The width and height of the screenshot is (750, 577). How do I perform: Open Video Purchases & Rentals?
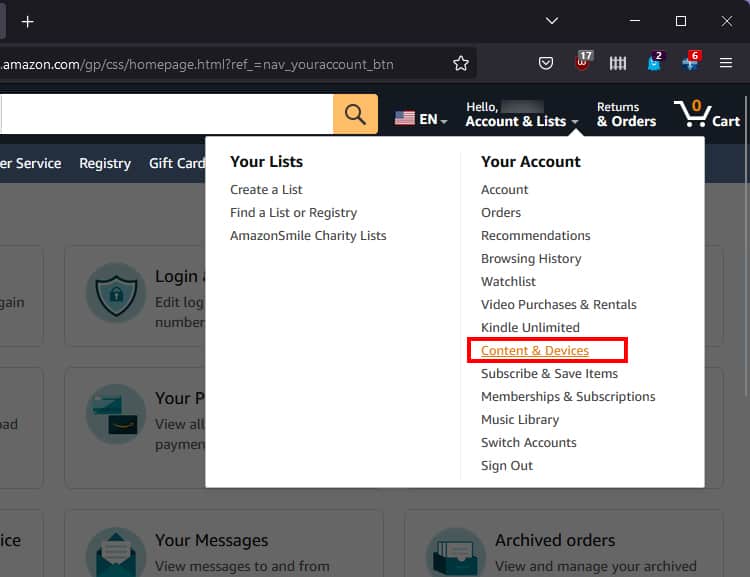pos(559,304)
